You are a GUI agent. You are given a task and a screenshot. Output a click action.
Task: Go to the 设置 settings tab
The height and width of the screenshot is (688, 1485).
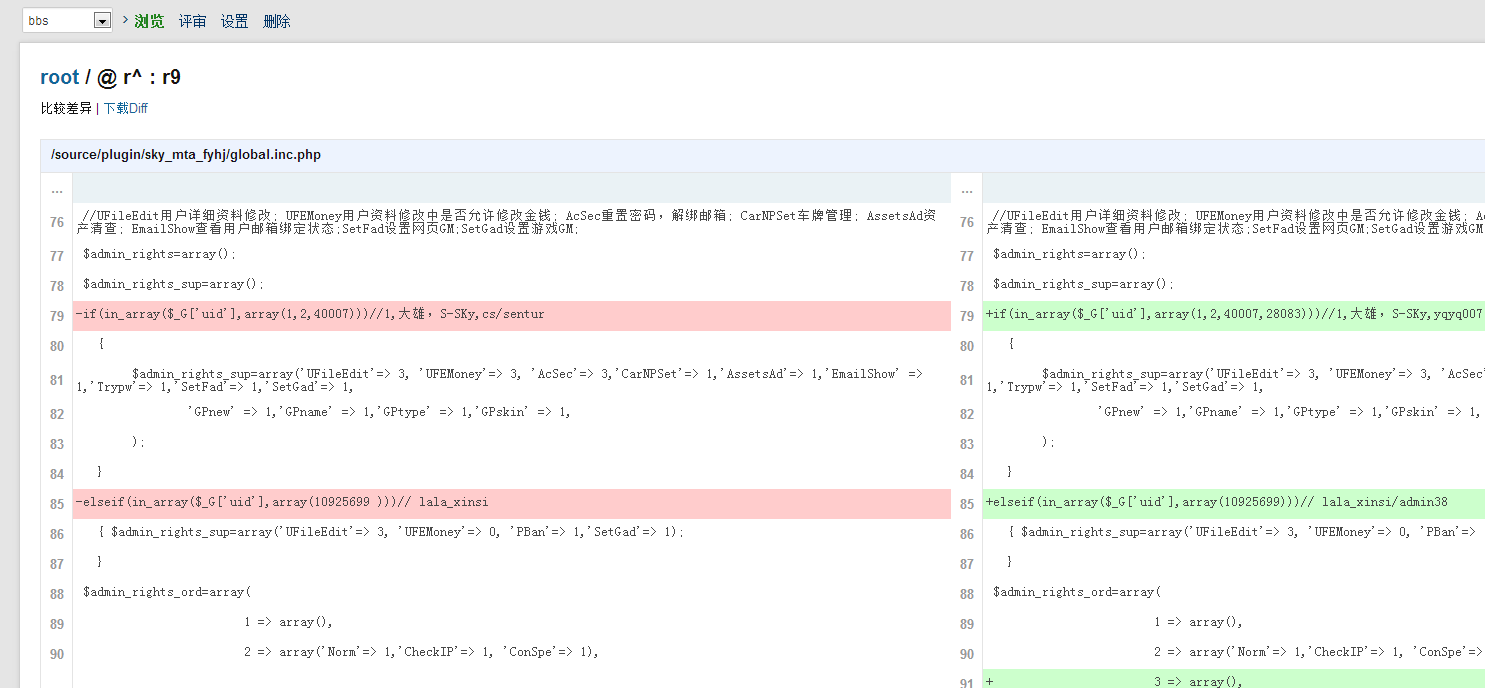[234, 21]
